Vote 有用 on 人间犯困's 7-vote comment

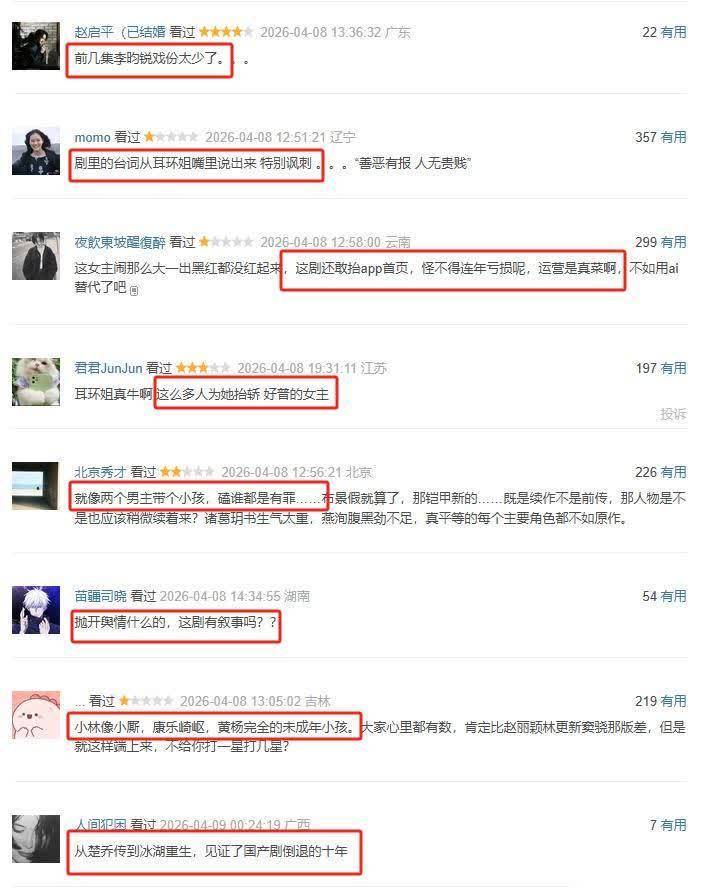[x=673, y=825]
